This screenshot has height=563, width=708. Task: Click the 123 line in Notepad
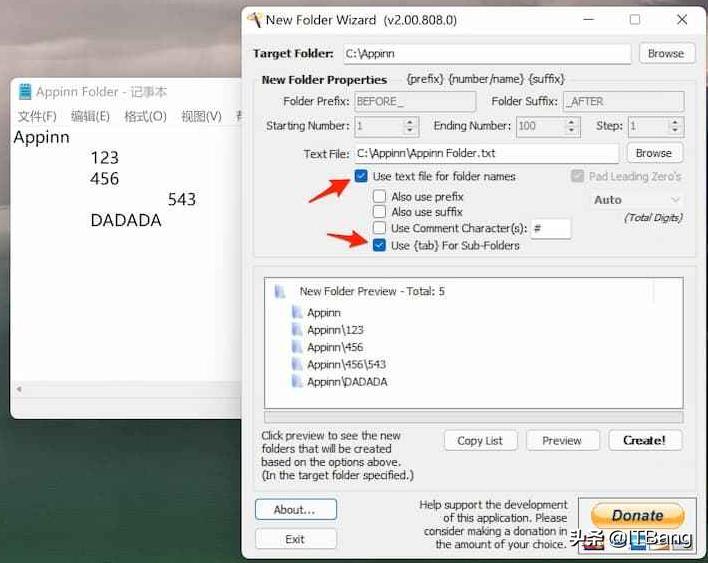104,158
